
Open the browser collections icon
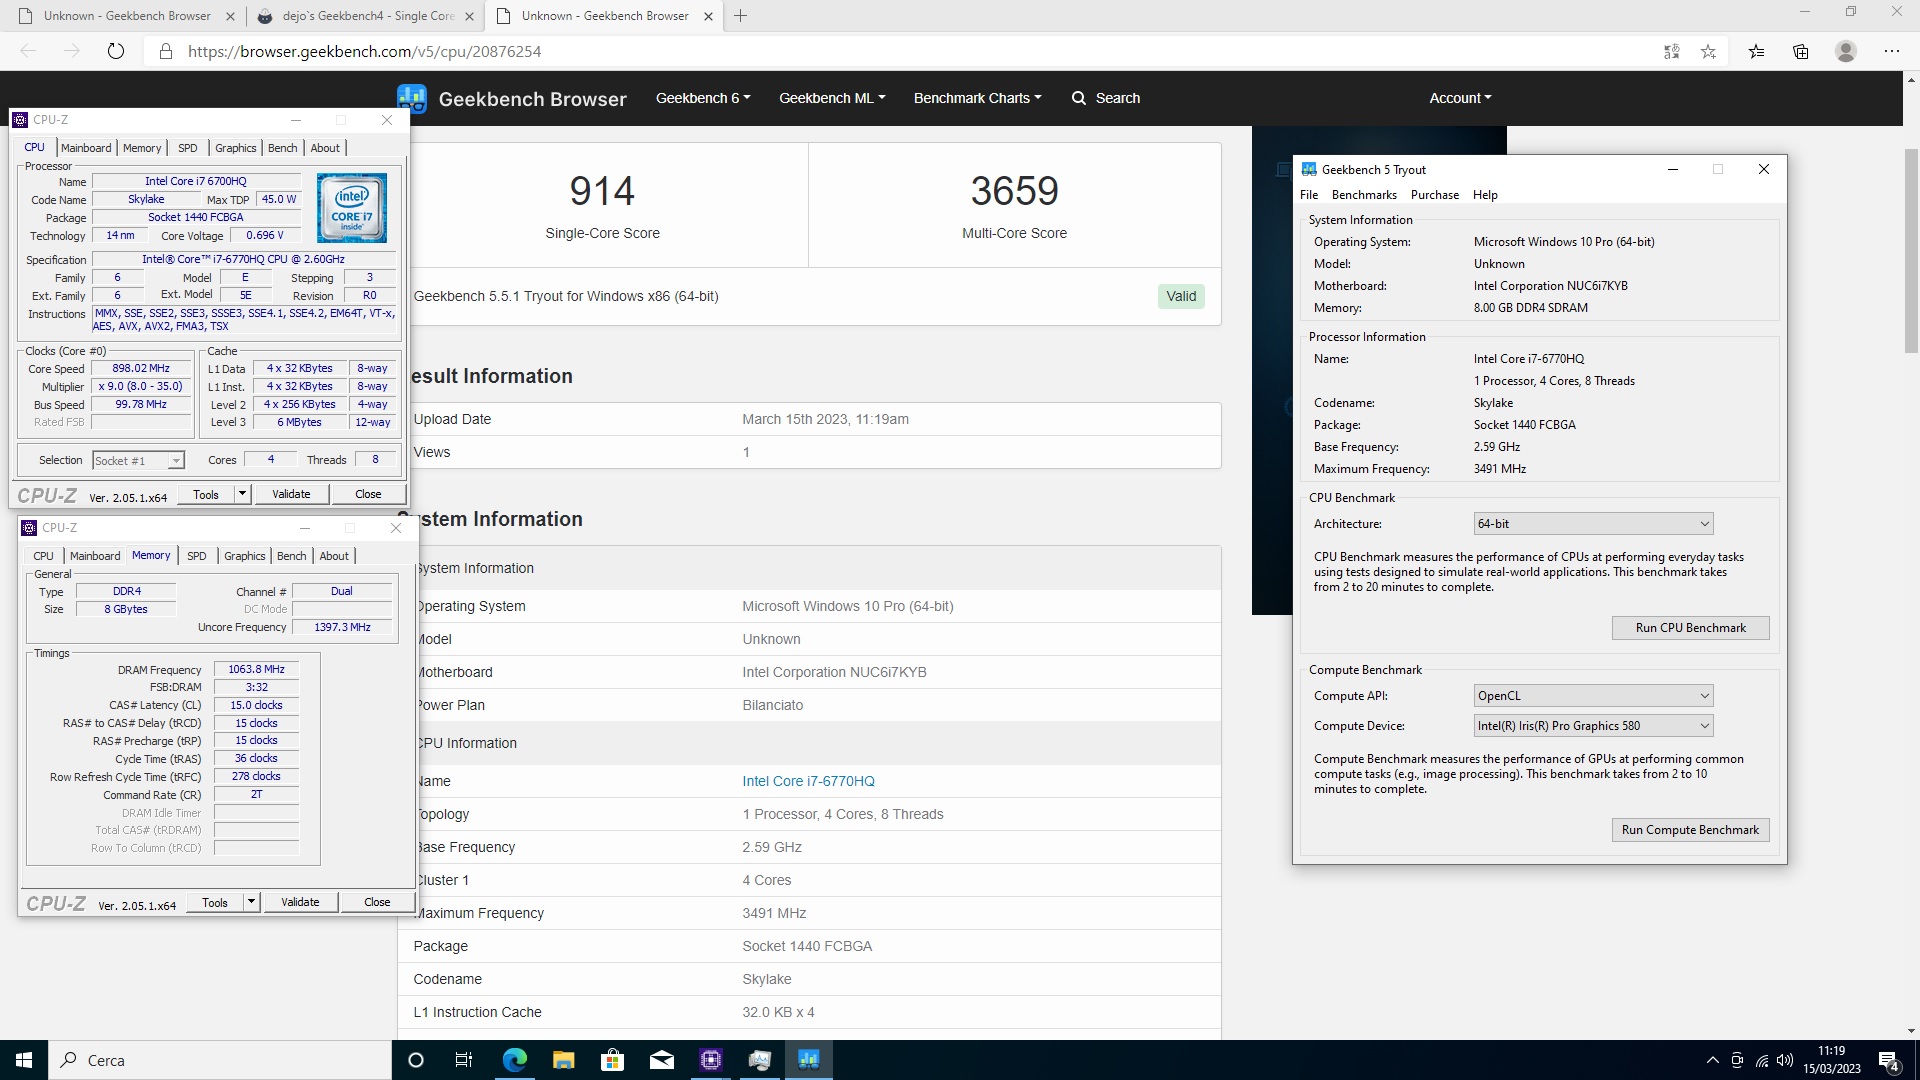coord(1800,51)
